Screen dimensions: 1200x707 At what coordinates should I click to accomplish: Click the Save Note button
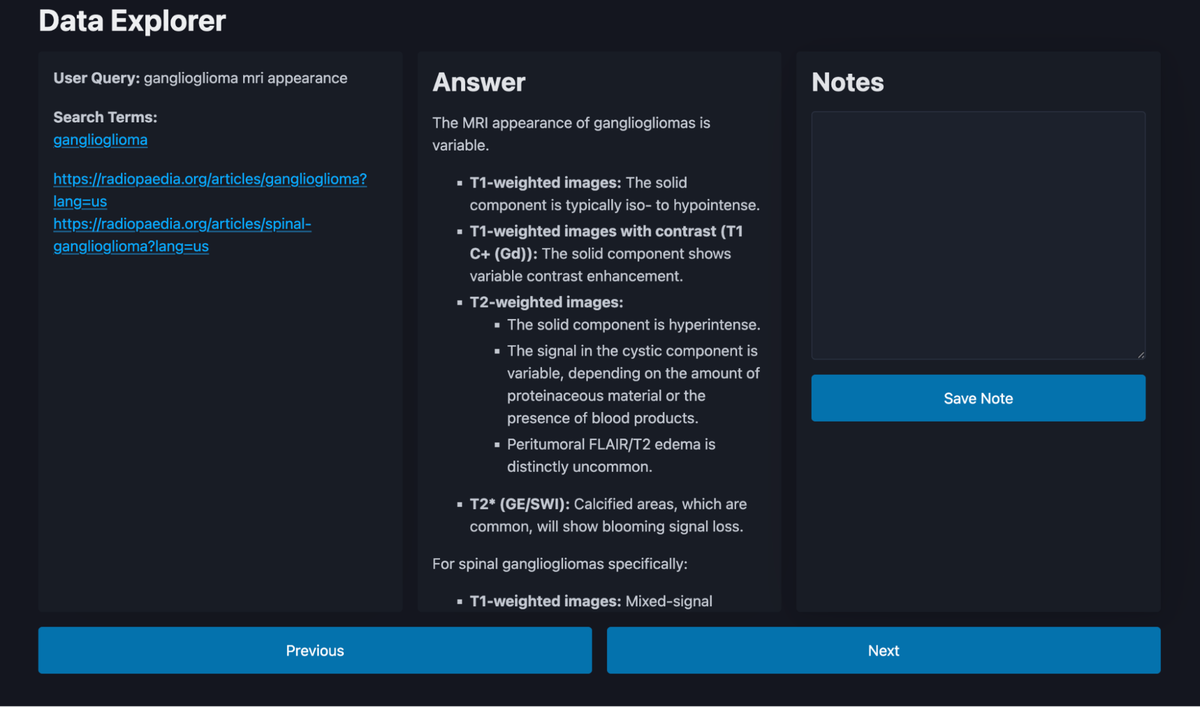[x=977, y=398]
